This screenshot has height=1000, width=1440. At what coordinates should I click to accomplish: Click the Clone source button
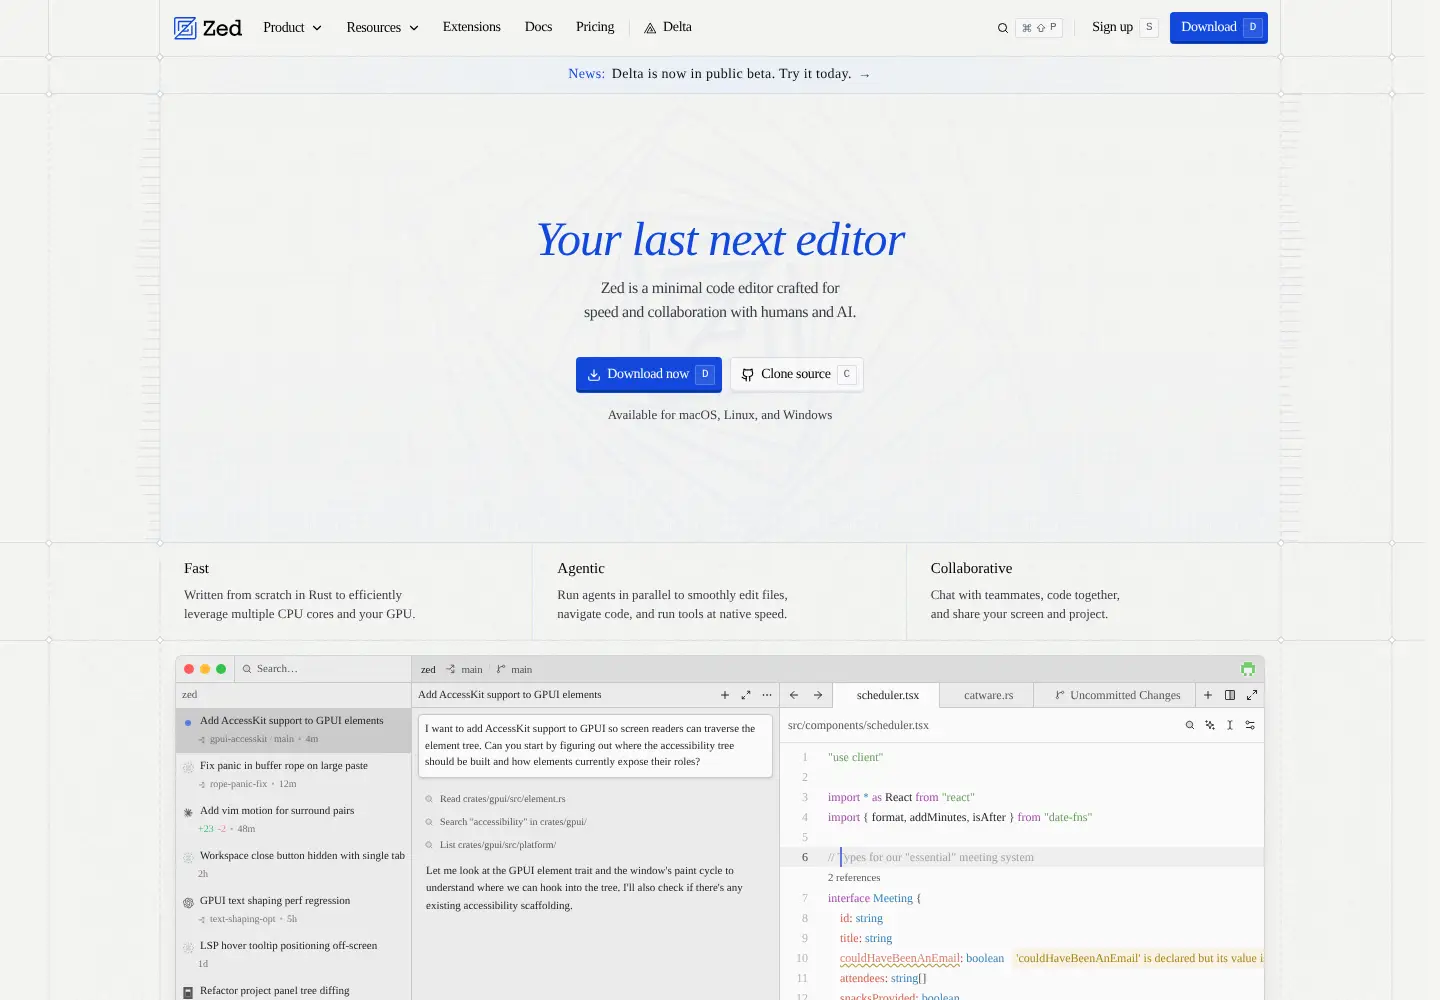797,374
